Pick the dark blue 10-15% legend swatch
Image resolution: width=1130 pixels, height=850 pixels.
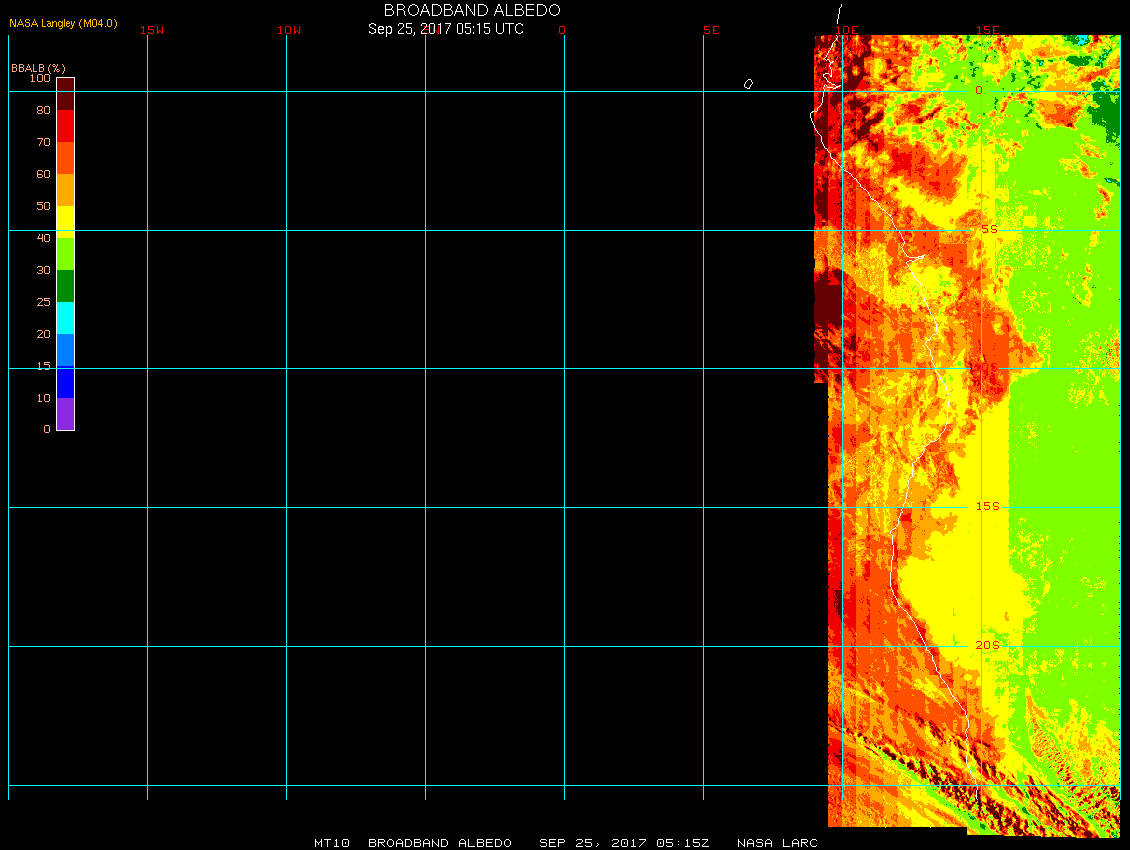65,381
